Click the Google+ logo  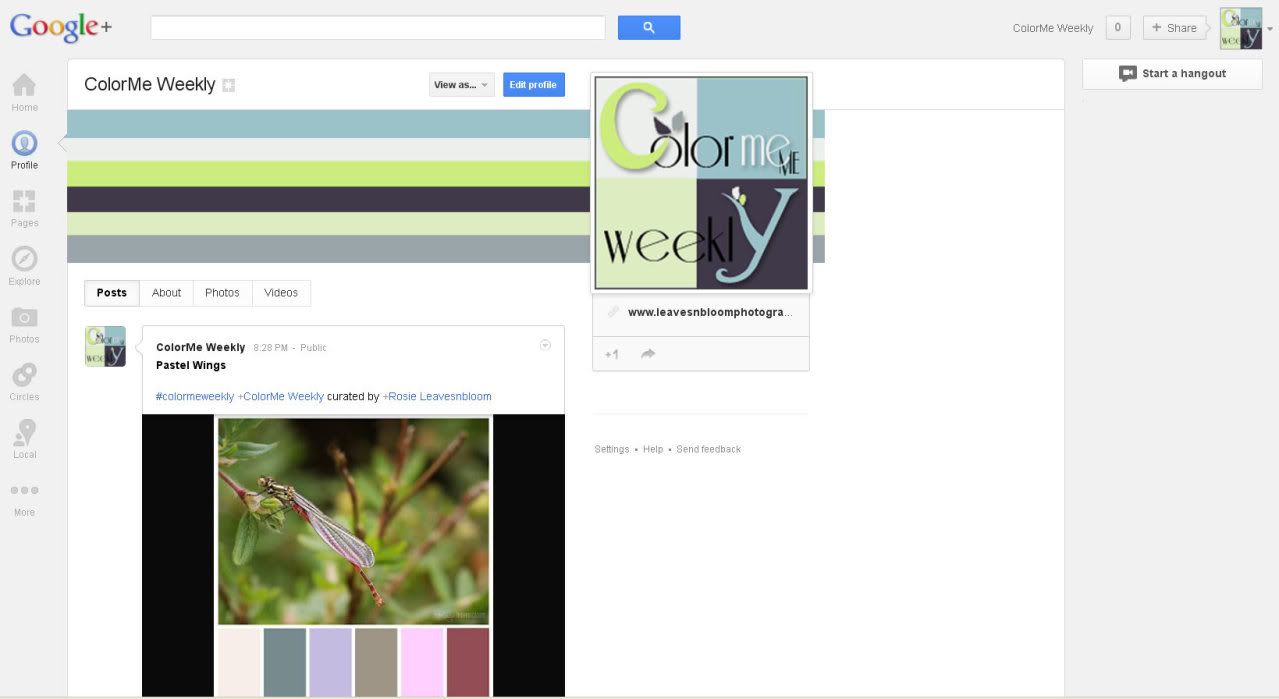pyautogui.click(x=61, y=27)
